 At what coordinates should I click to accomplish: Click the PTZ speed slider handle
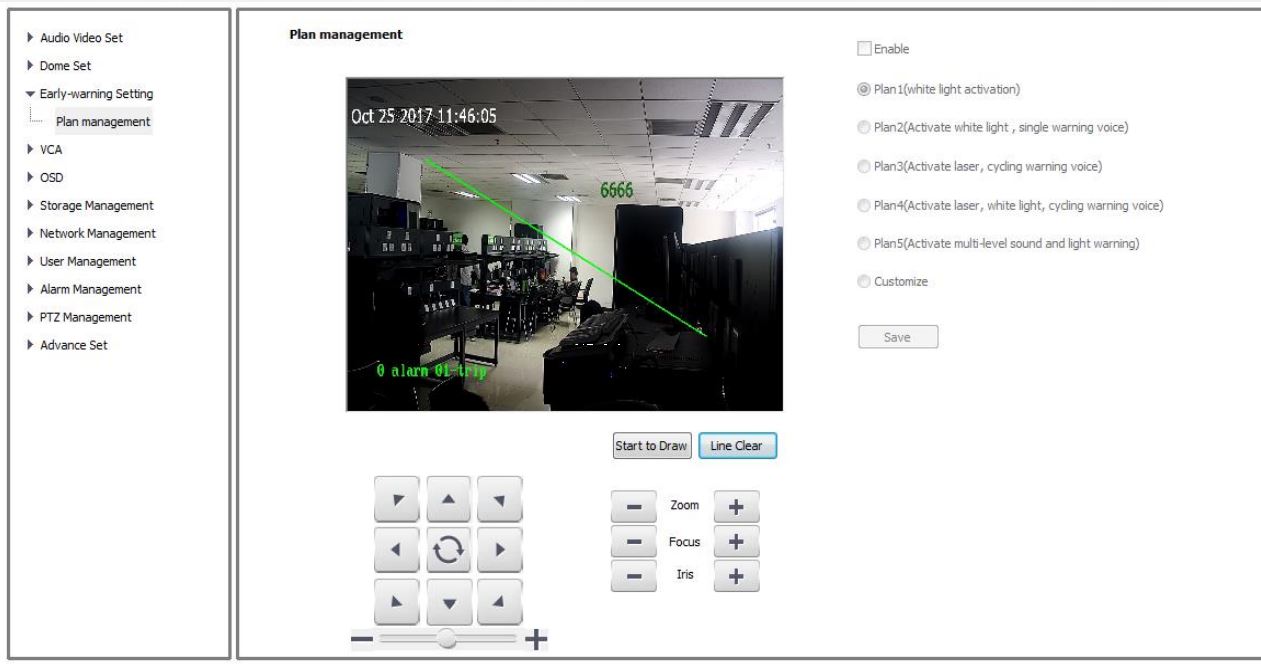[x=448, y=638]
